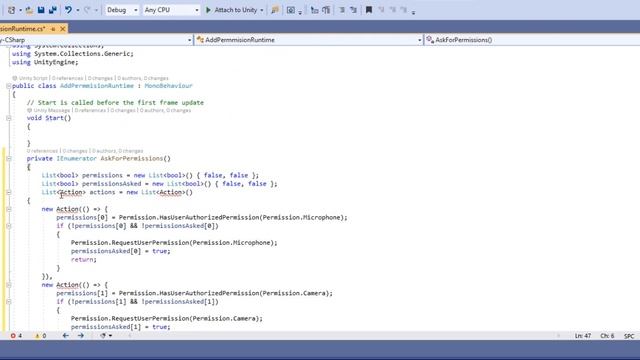The width and height of the screenshot is (640, 360).
Task: Click the CodeLens link above AskForPermissions
Action: (x=42, y=151)
